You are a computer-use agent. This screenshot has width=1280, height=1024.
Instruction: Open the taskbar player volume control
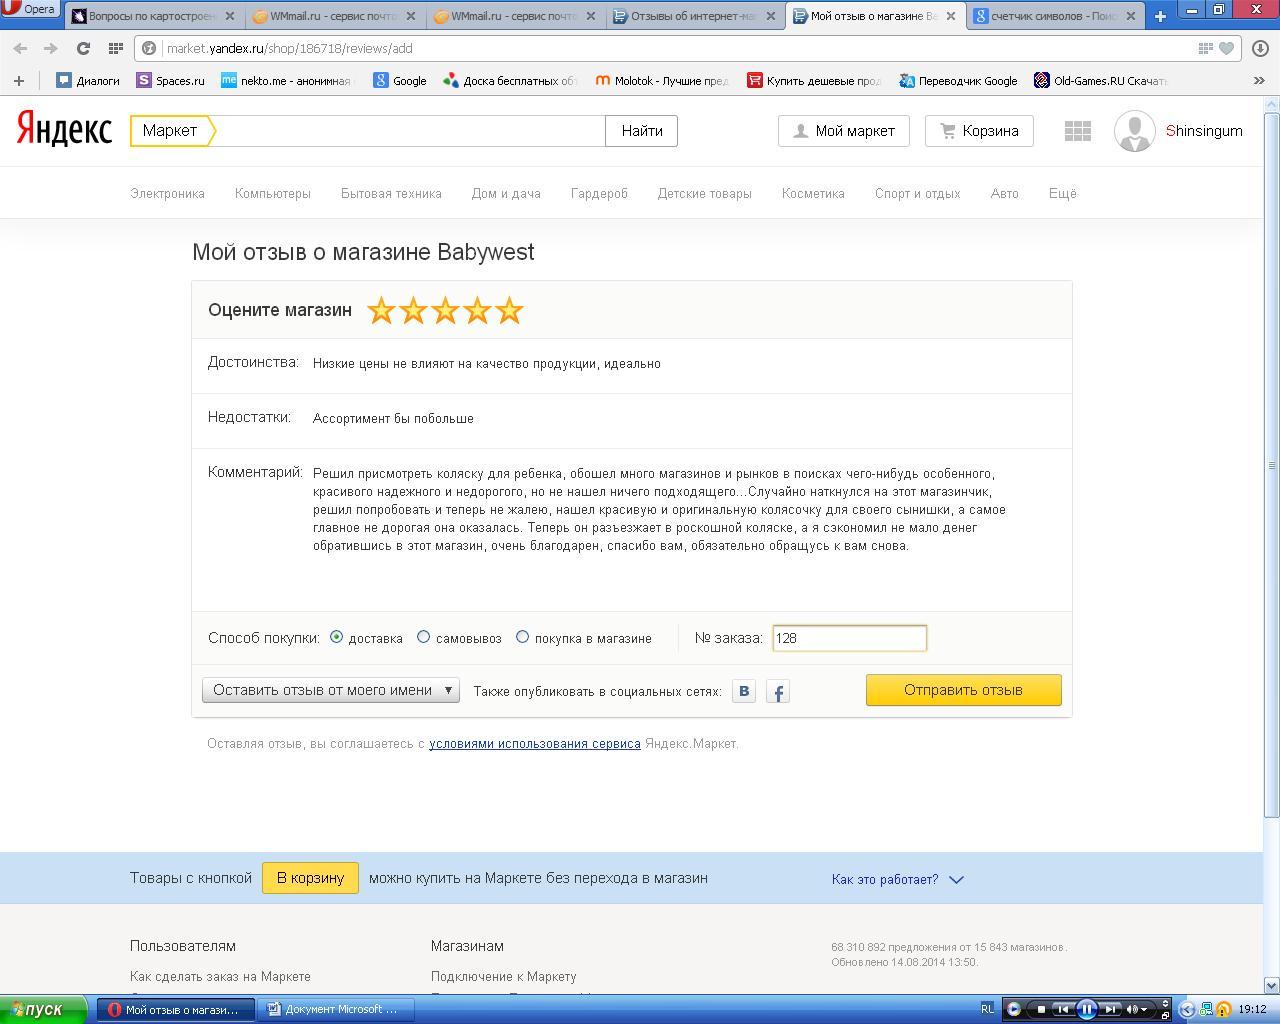pyautogui.click(x=1136, y=1010)
